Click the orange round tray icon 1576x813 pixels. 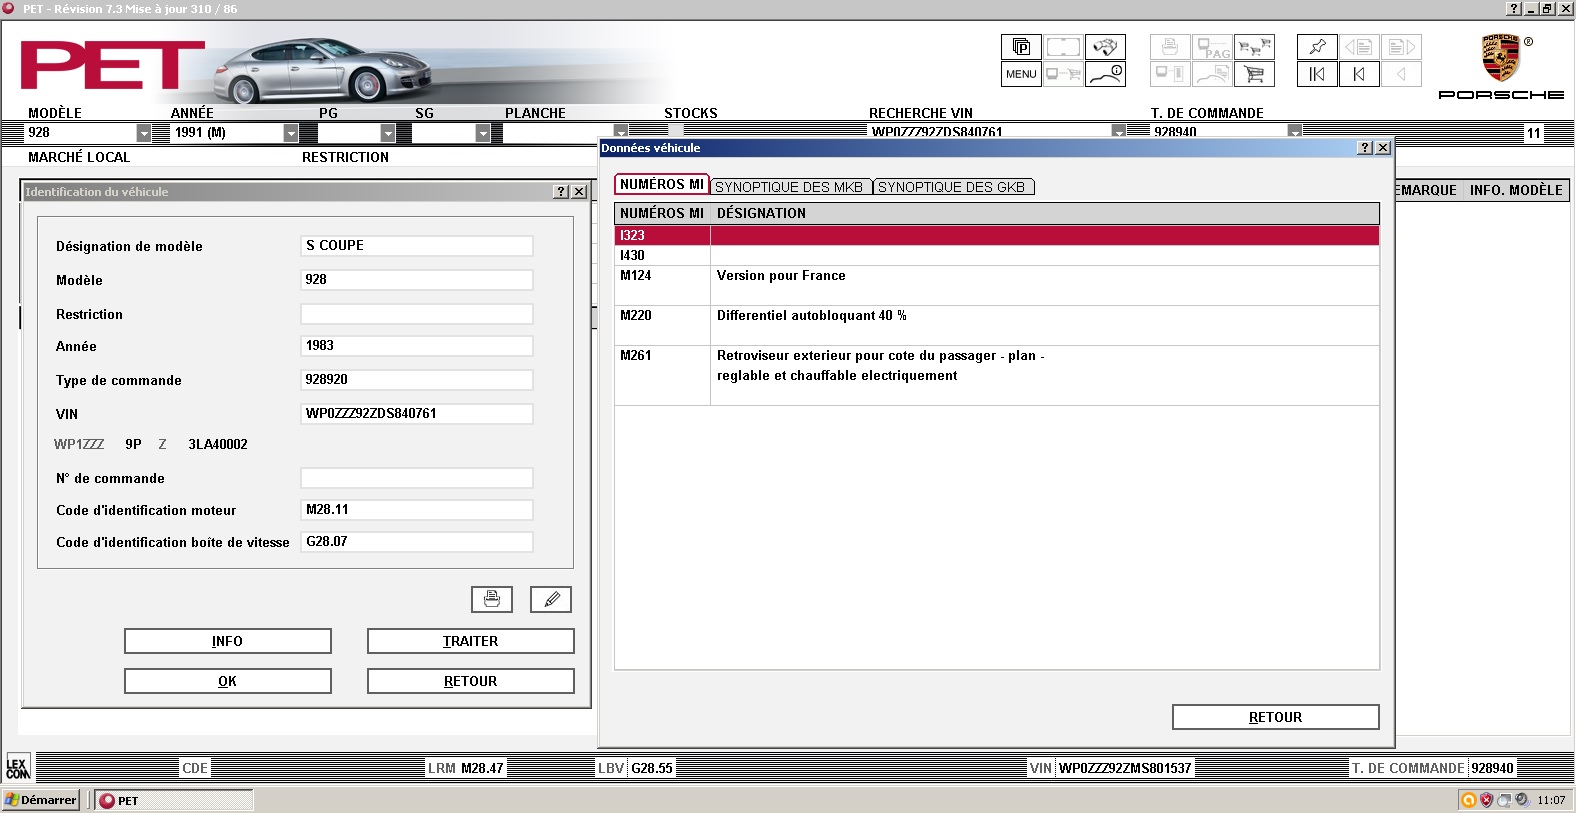coord(1468,800)
